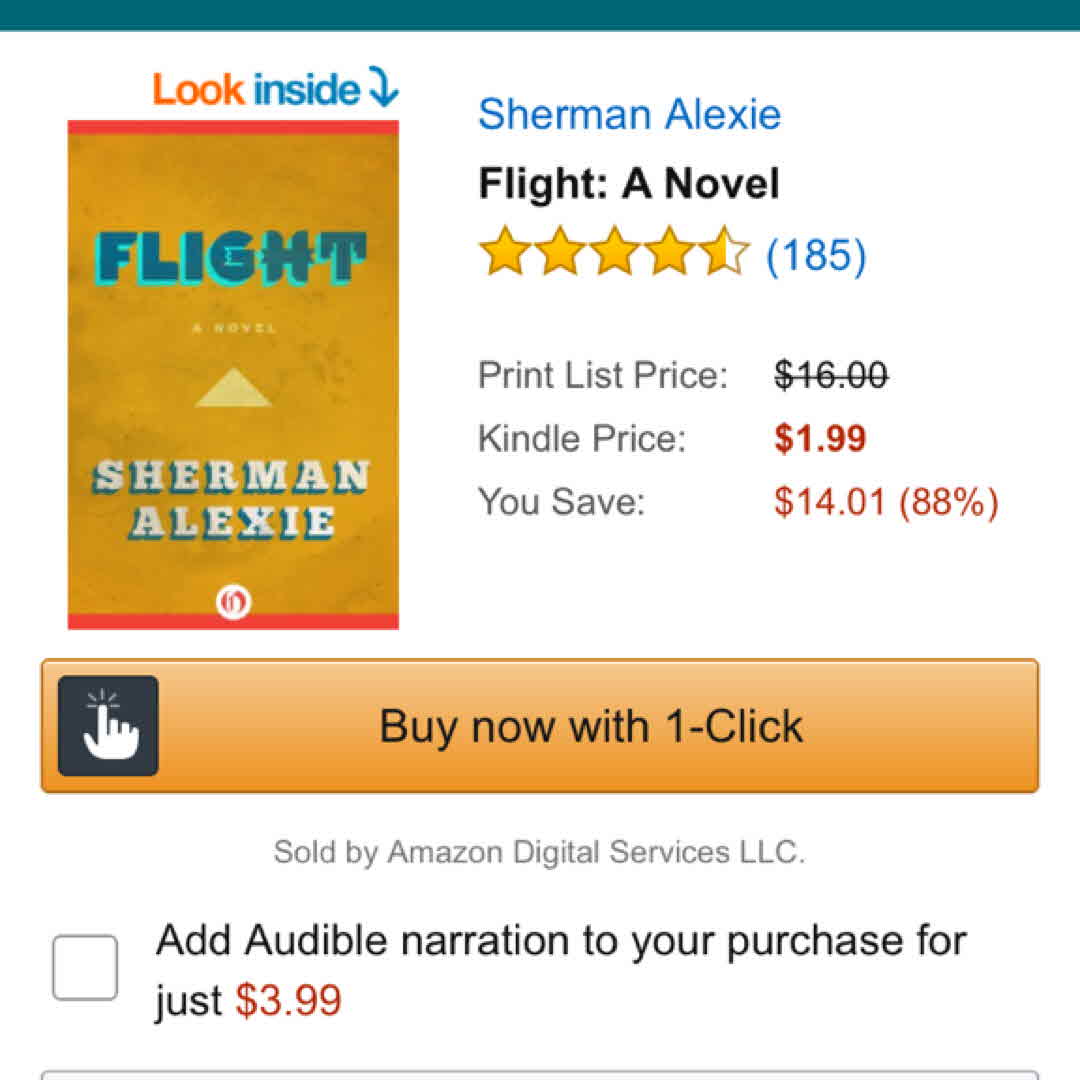Click the pale triangle on the cover

233,387
